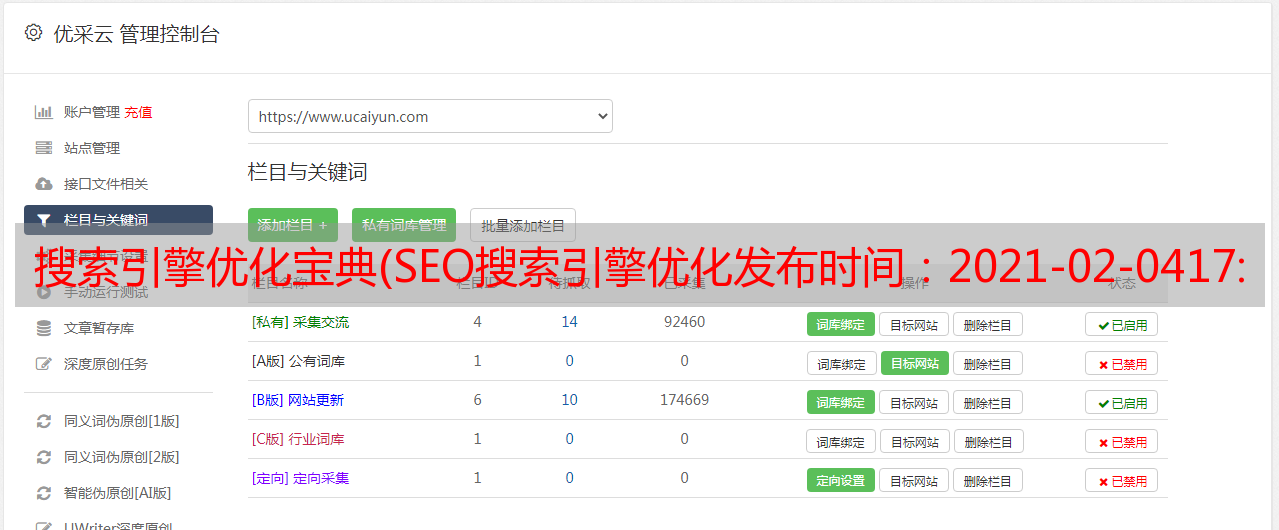Screen dimensions: 1279x530
Task: Click 删除栏目 in the 网站更新 row
Action: tap(987, 402)
